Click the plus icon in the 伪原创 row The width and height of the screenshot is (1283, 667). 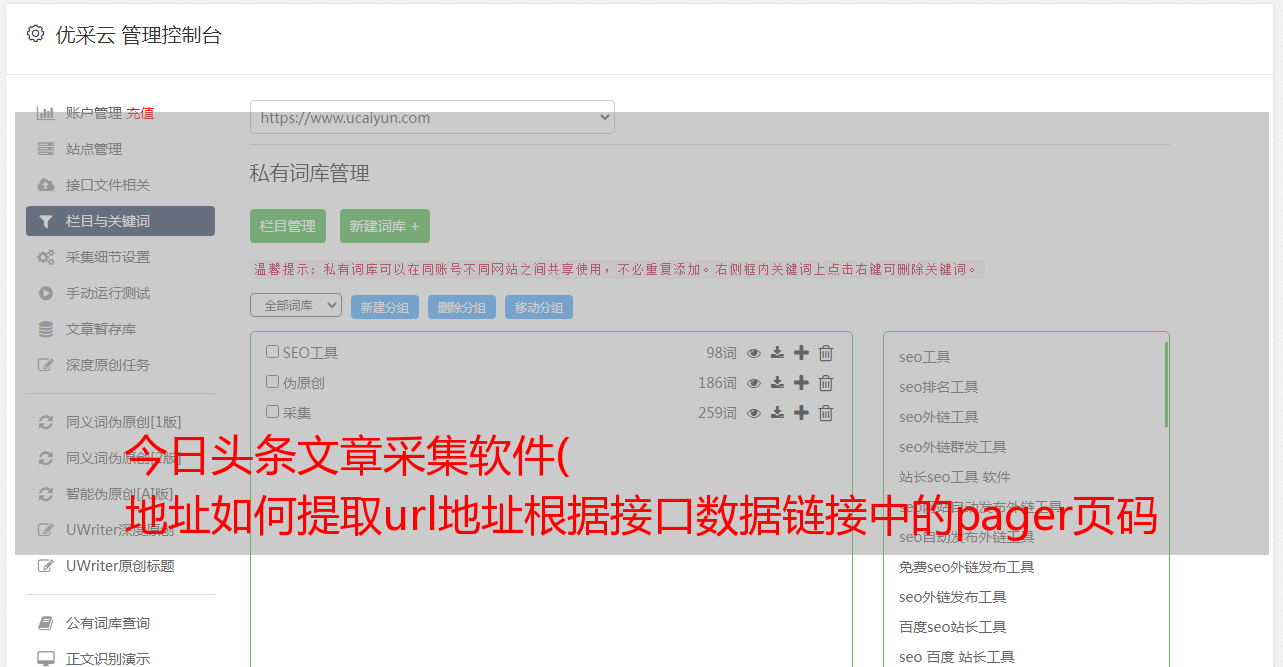tap(801, 383)
